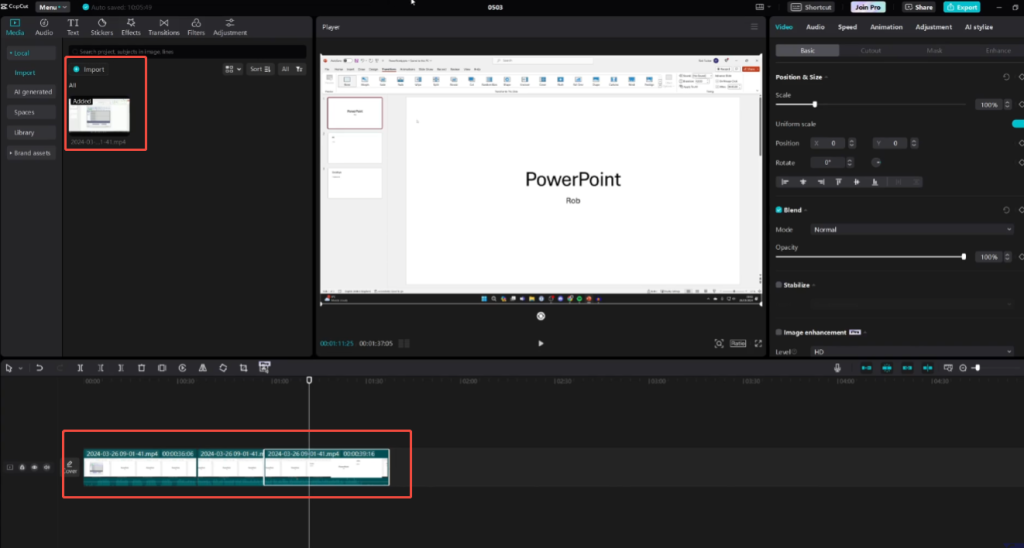
Task: Switch to the Speed tab
Action: pyautogui.click(x=847, y=27)
